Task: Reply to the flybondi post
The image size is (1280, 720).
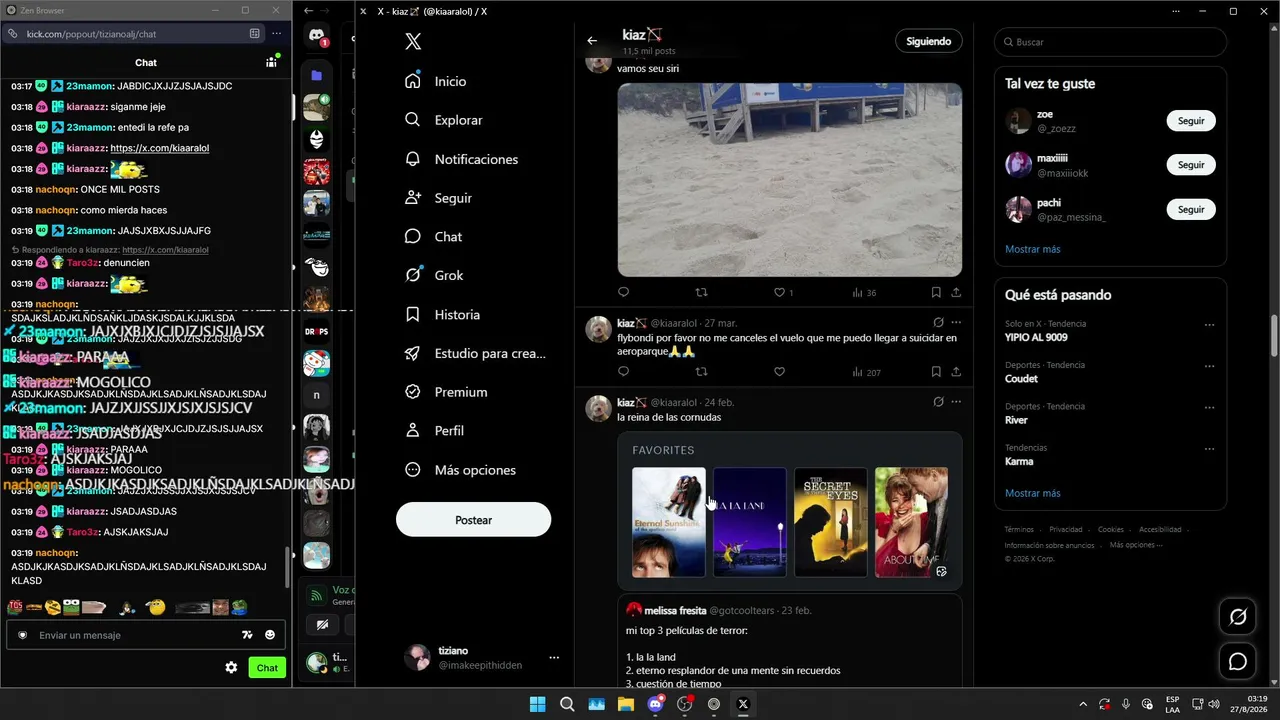Action: [x=624, y=372]
